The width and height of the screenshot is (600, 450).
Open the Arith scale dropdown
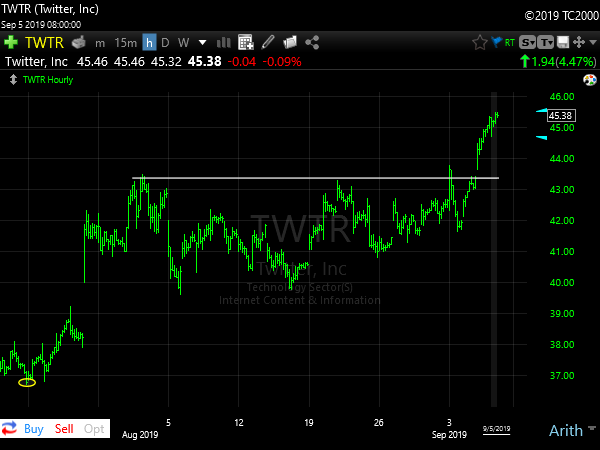pyautogui.click(x=572, y=430)
